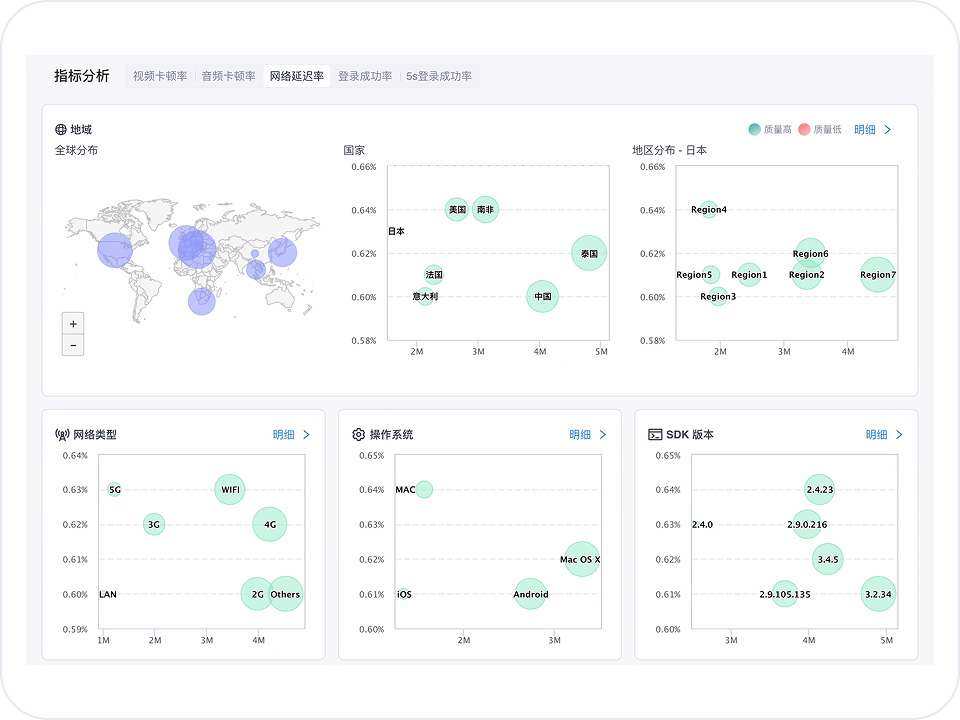Open the 登录成功率 tab
This screenshot has width=960, height=720.
pos(365,76)
